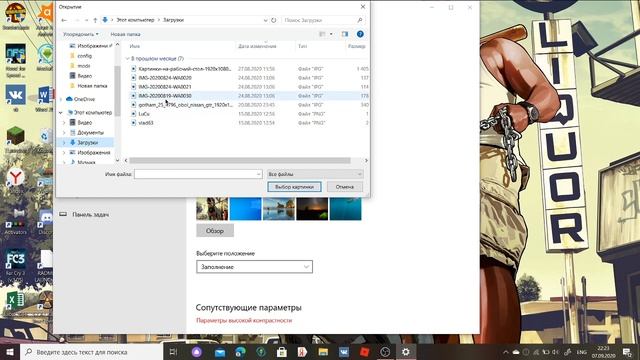Select file IMG-20200824-WA0021

tap(165, 87)
